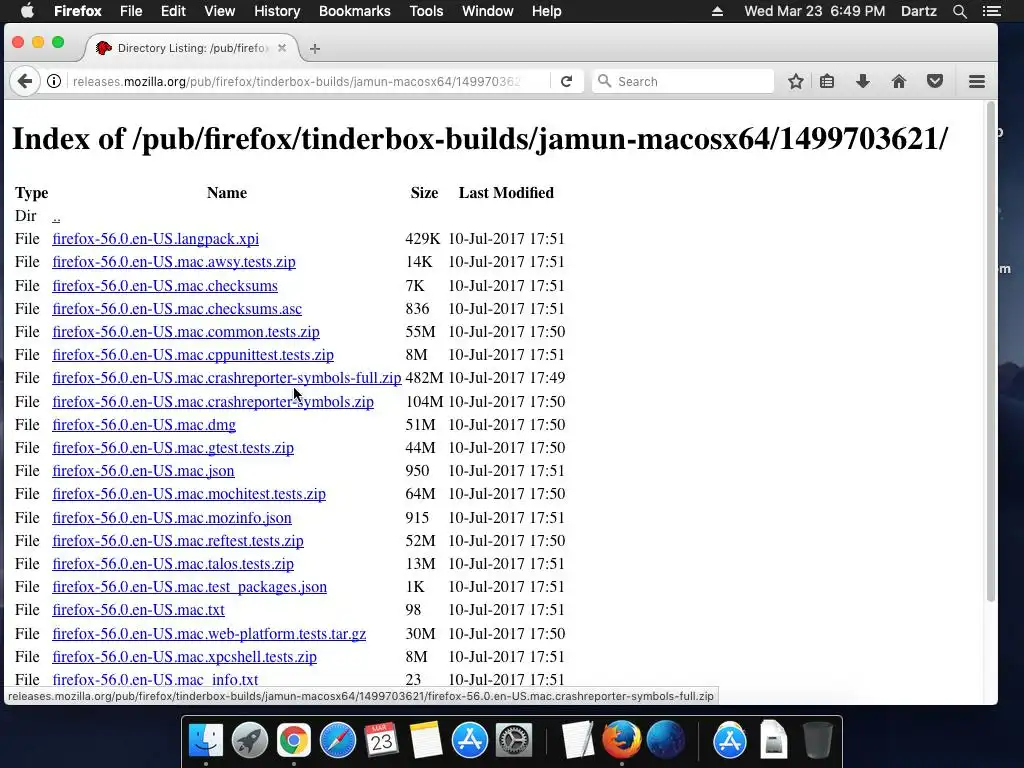Open the View menu
This screenshot has height=768, width=1024.
219,11
